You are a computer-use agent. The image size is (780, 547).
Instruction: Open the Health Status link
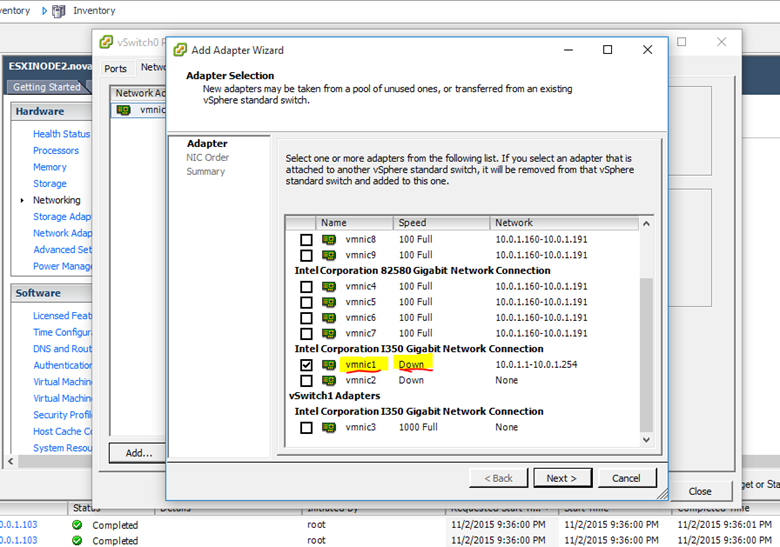[x=61, y=134]
